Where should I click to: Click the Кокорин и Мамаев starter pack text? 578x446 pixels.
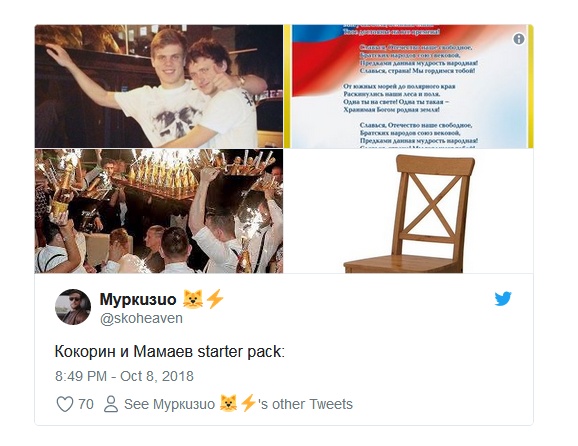(170, 352)
